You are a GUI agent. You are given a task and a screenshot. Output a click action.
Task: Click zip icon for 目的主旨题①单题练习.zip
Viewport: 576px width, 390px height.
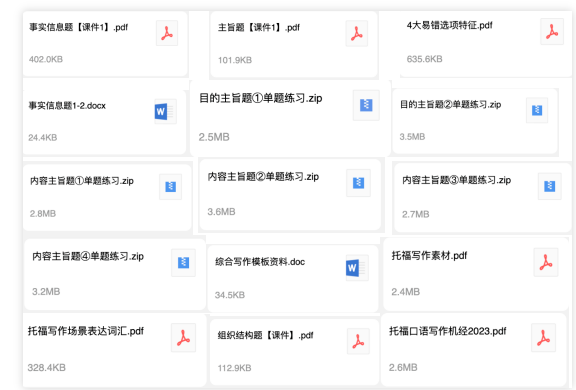coord(366,105)
